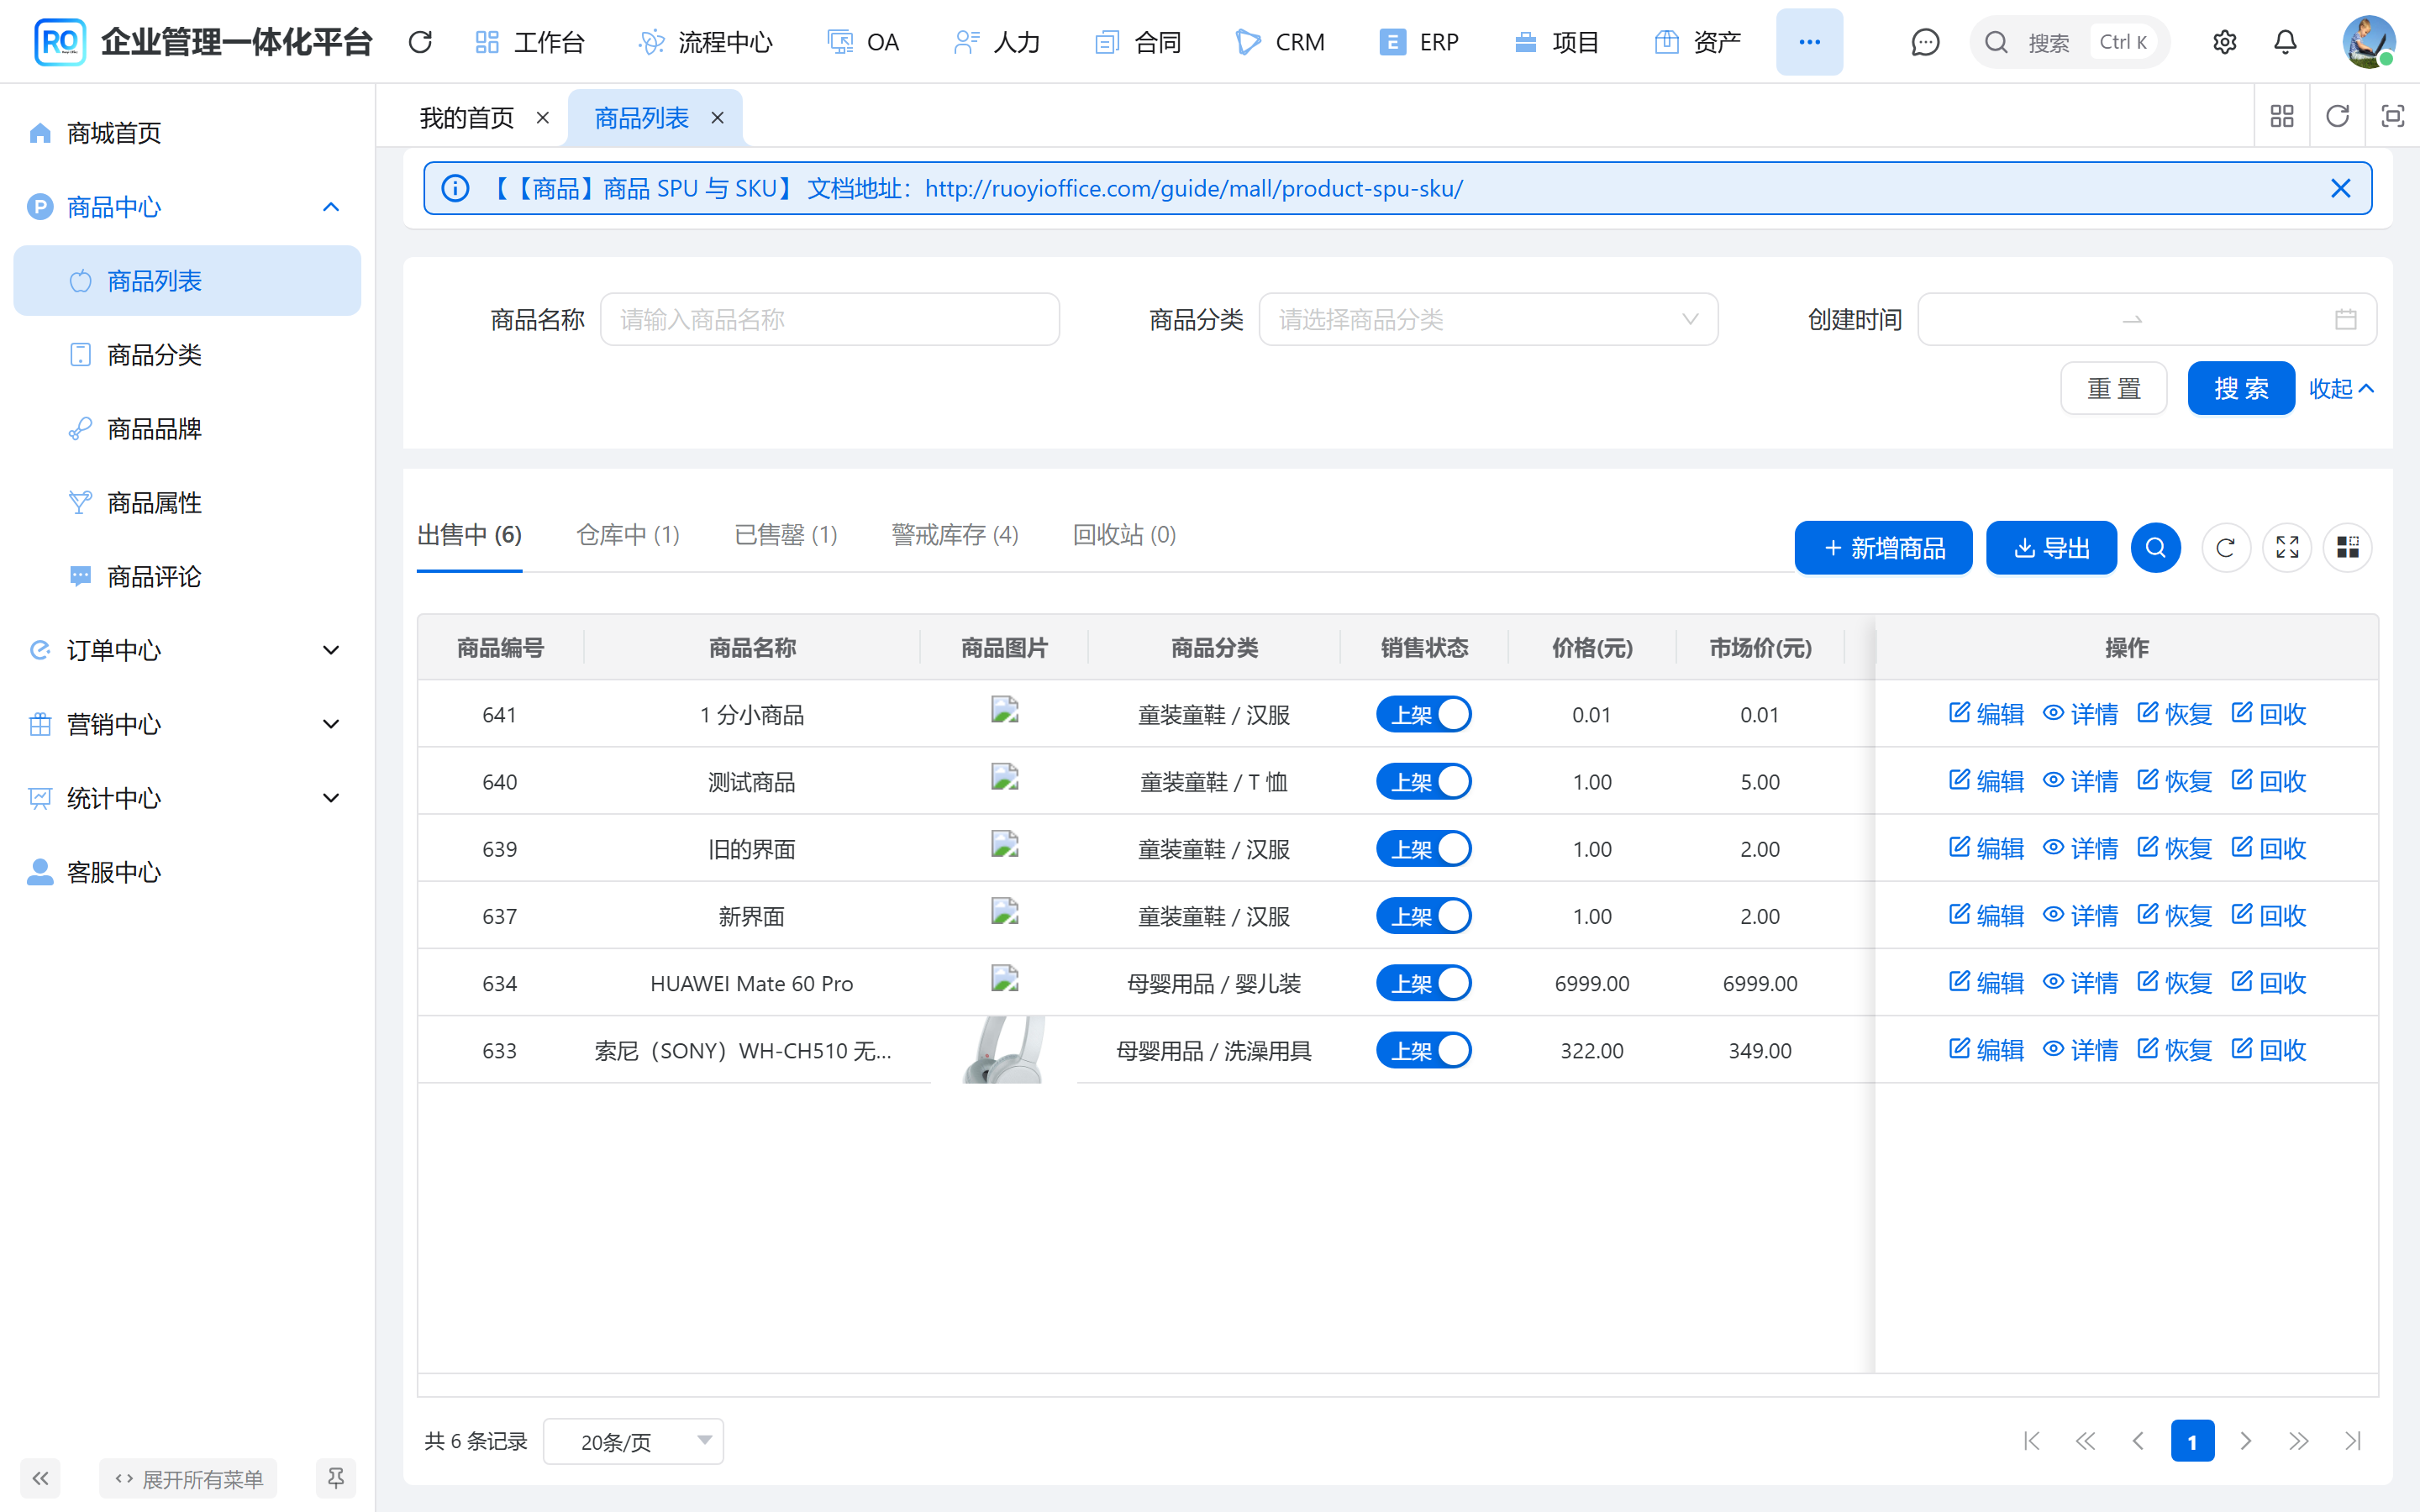Open the calendar icon in 创建时间 field

(2345, 320)
